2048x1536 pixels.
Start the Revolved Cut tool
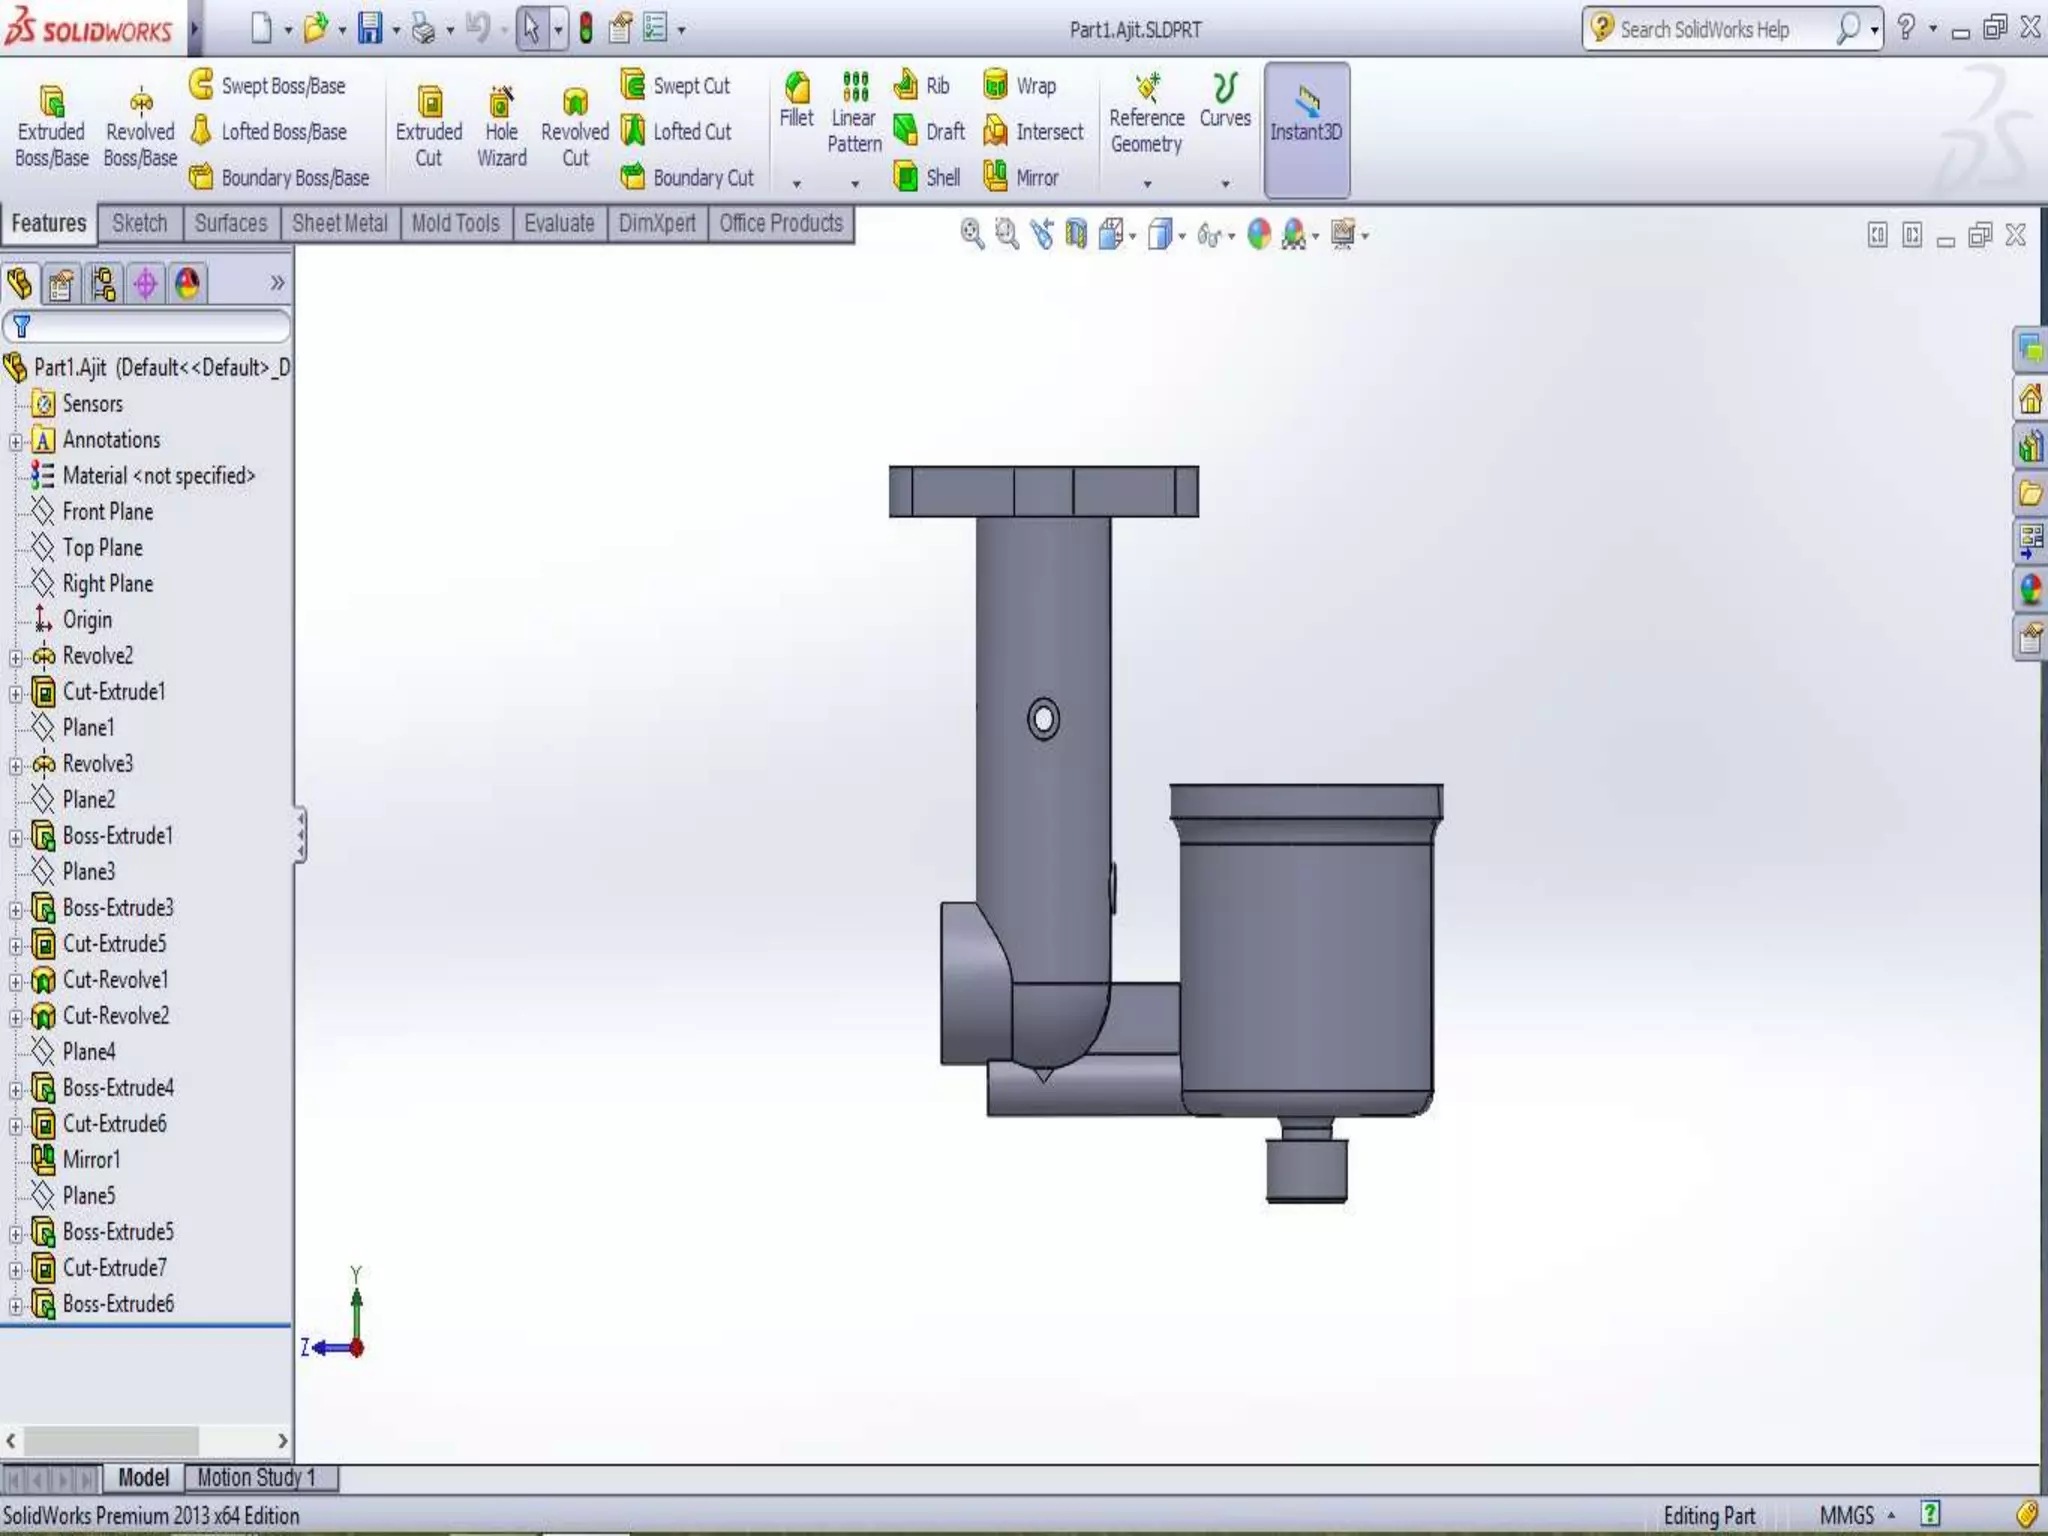click(575, 128)
